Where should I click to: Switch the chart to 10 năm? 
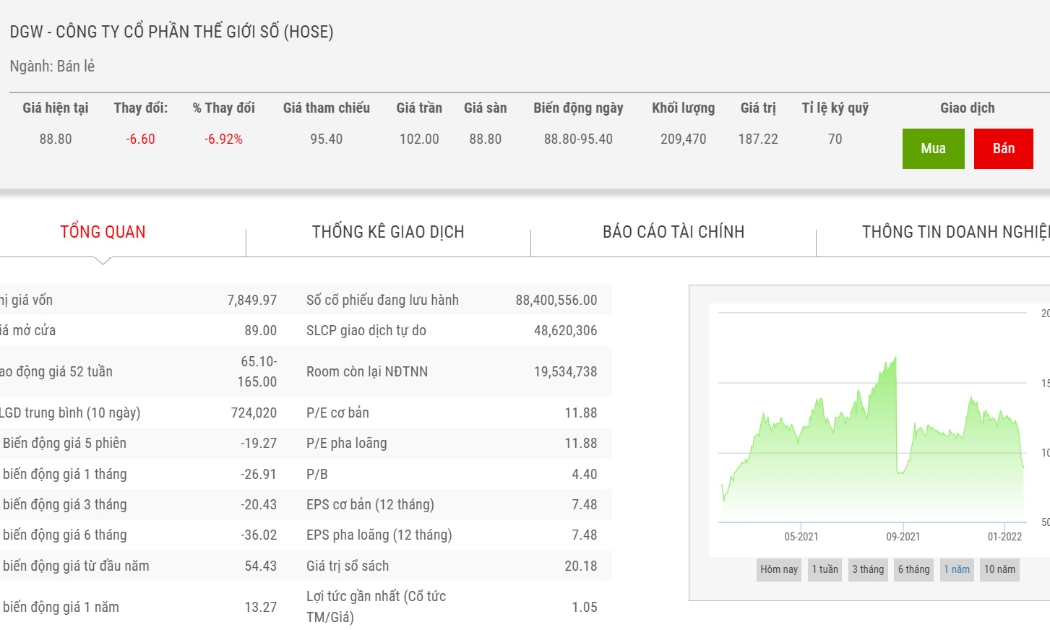click(x=999, y=569)
